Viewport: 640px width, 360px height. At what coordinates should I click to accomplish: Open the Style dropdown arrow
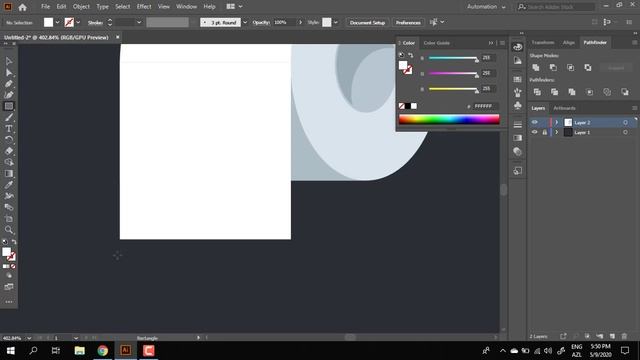[x=336, y=22]
